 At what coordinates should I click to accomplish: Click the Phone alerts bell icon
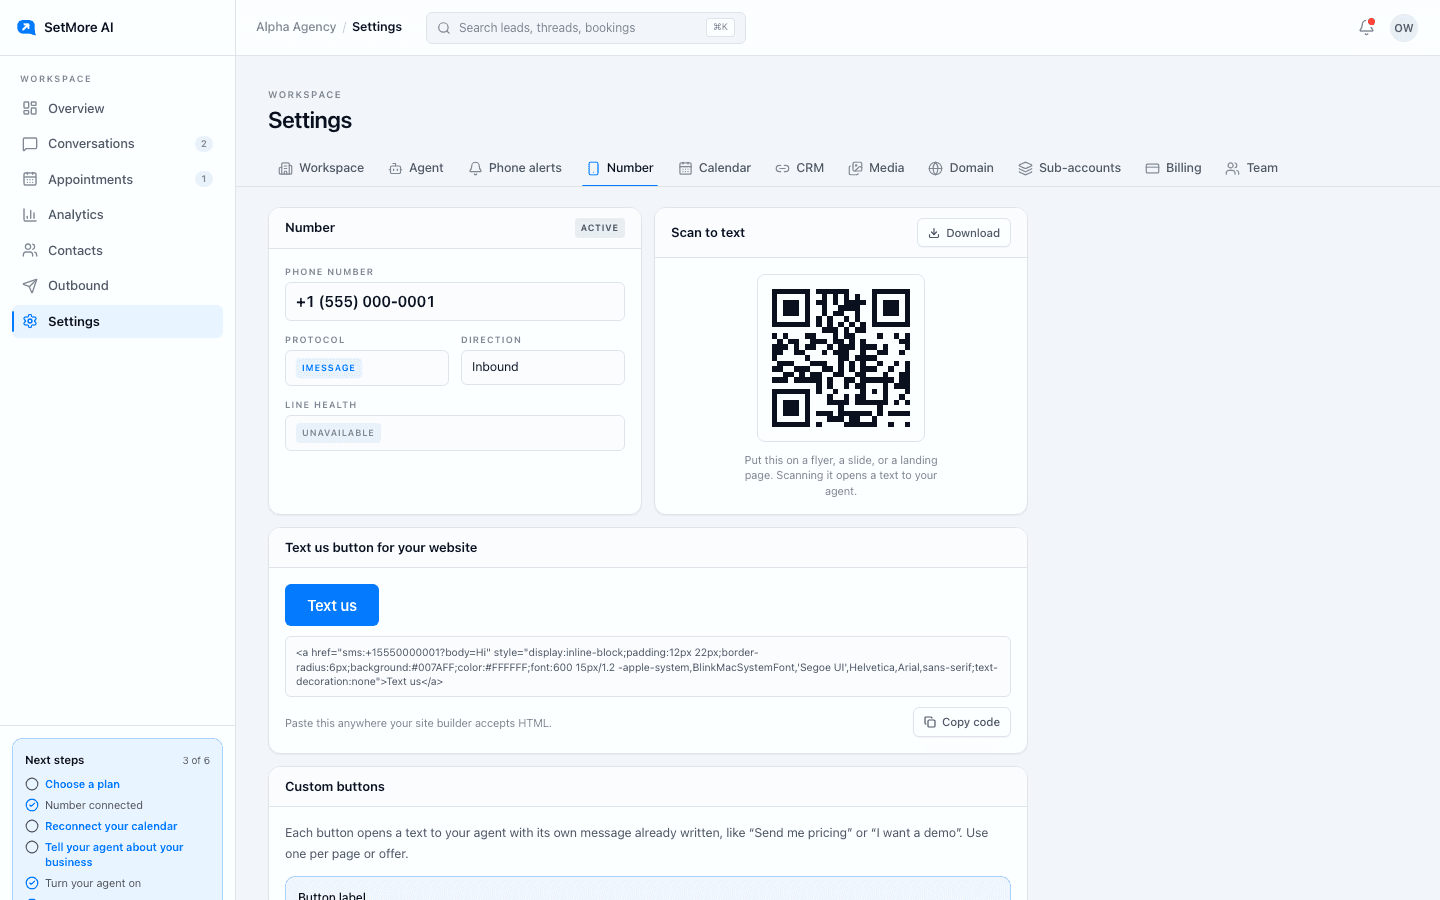475,168
